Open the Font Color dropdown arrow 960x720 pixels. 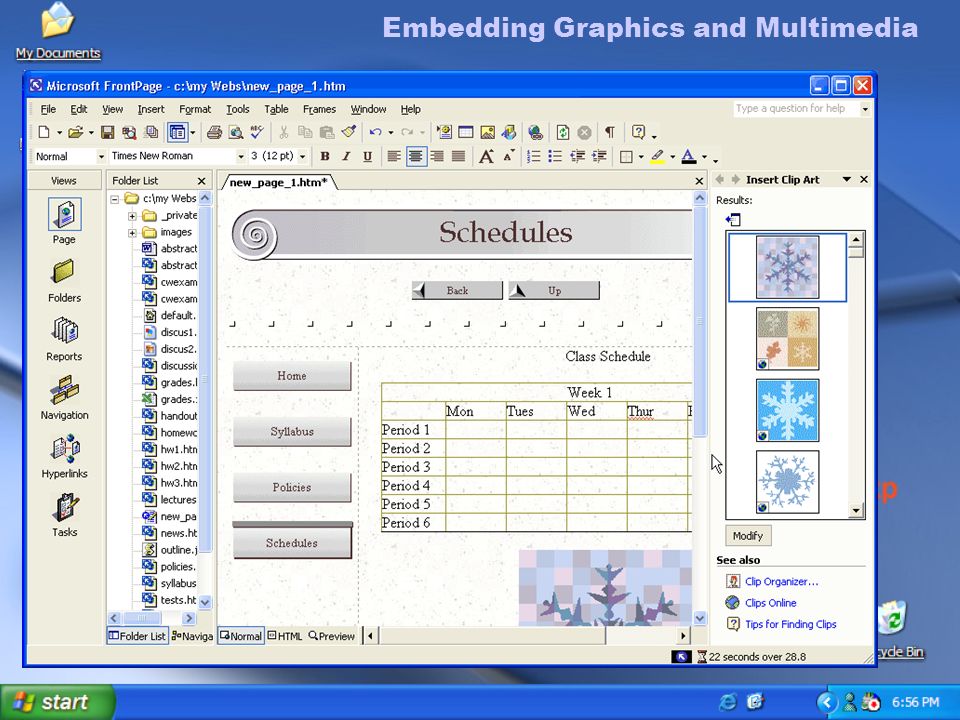[x=705, y=157]
